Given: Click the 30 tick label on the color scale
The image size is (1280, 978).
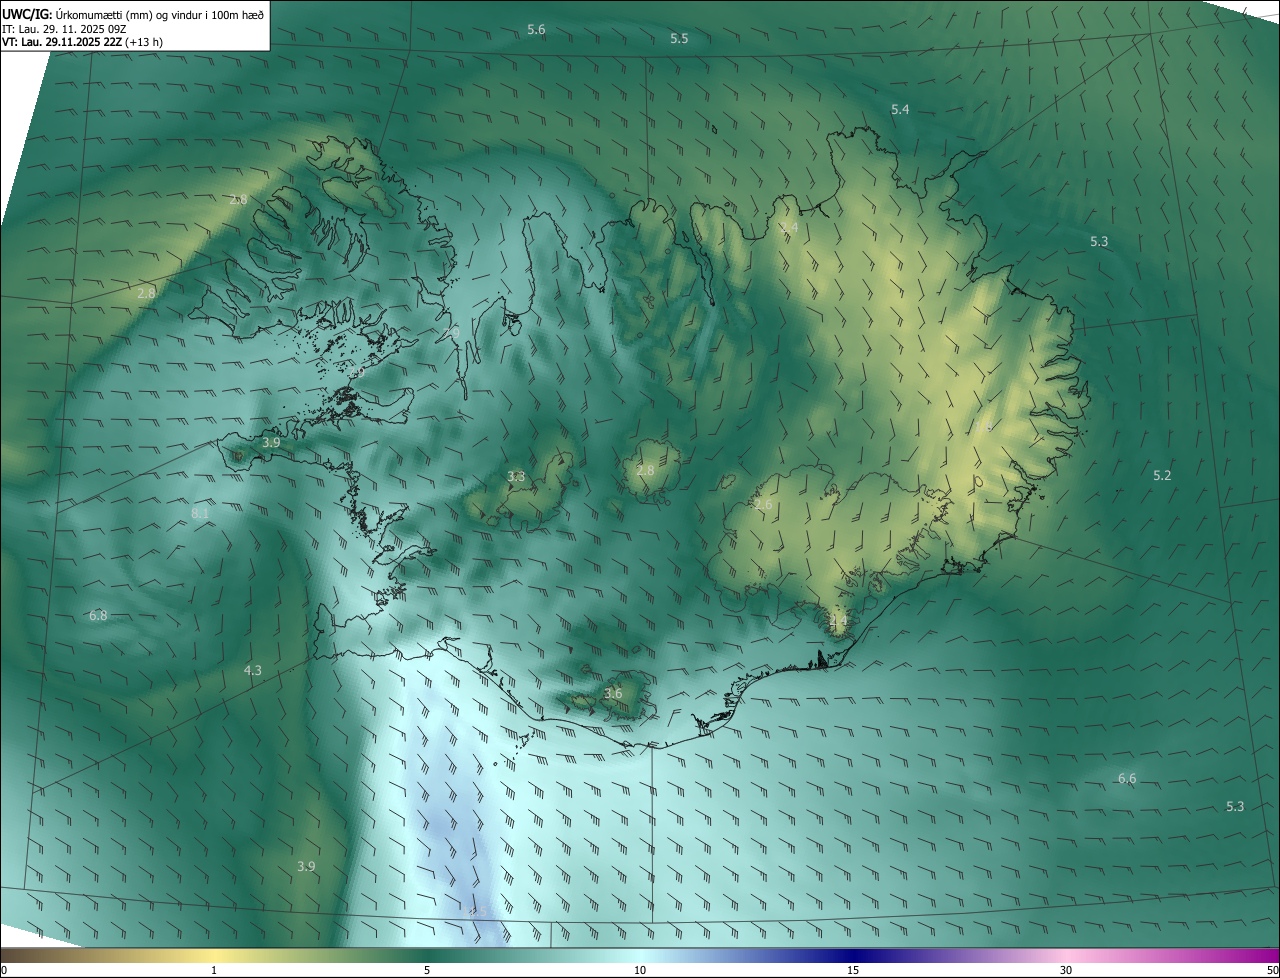Looking at the screenshot, I should [1066, 970].
